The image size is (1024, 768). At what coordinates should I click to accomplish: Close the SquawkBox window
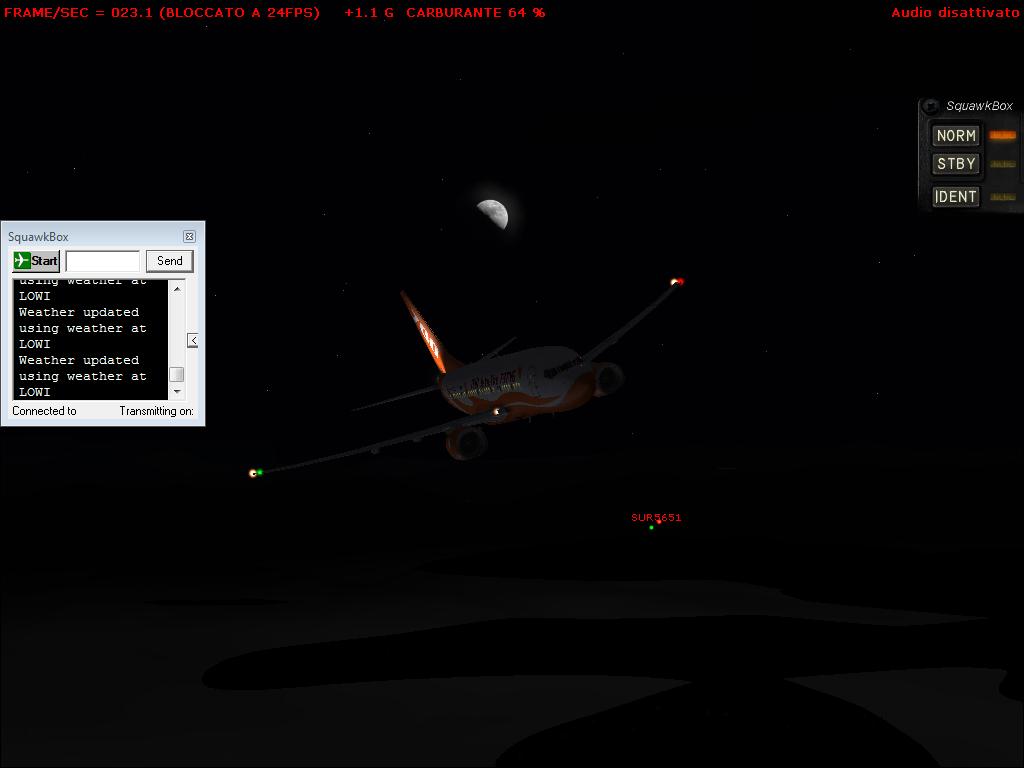[189, 236]
